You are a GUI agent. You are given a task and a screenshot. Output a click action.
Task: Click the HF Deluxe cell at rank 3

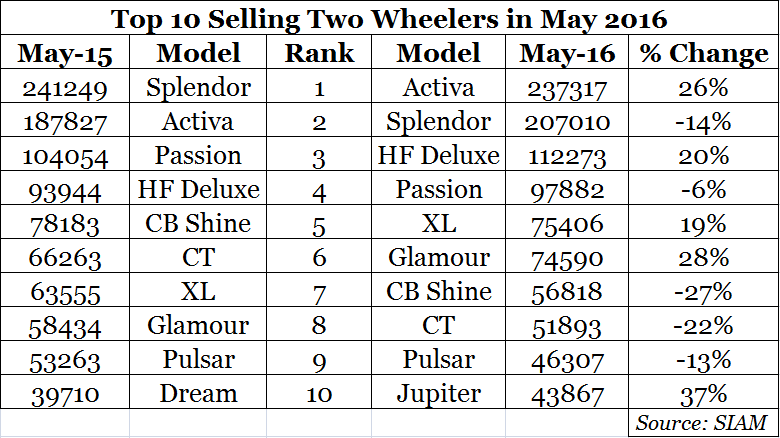point(438,155)
